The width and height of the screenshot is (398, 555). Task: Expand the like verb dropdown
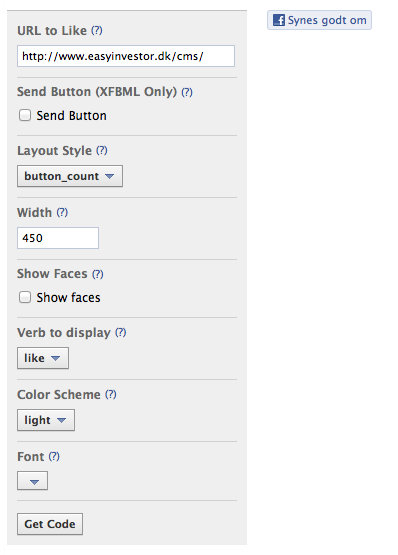coord(43,358)
